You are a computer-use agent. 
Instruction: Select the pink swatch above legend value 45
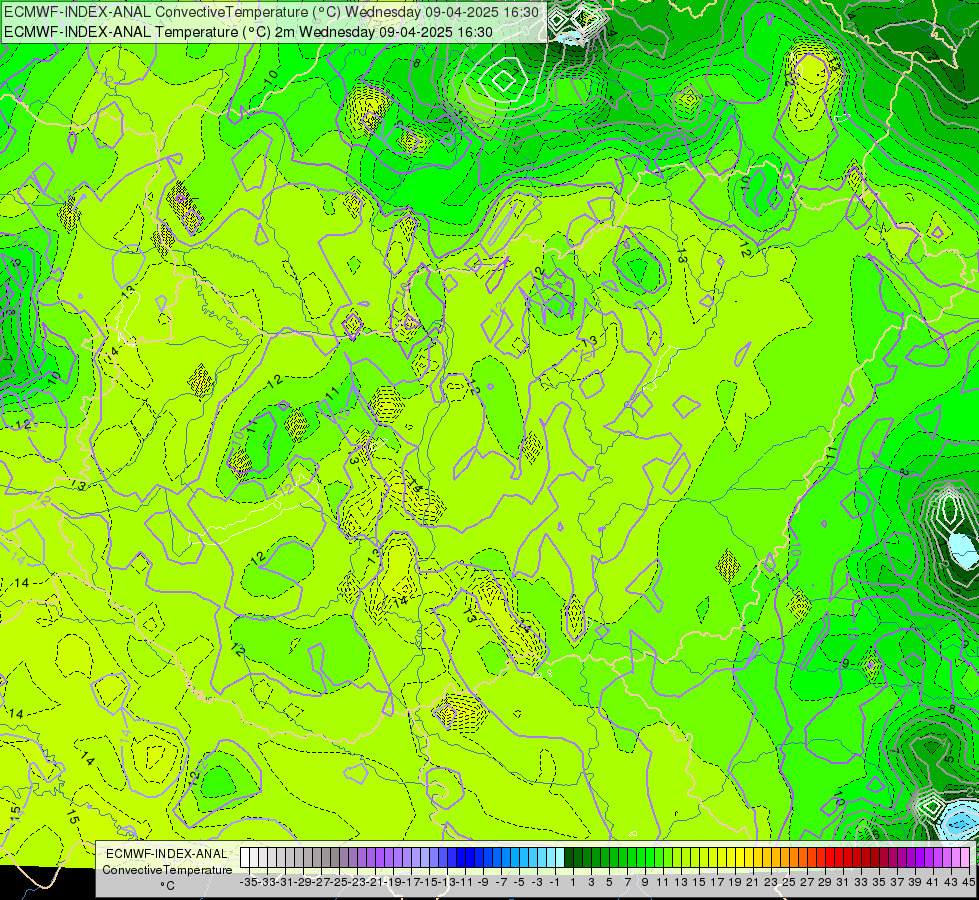(x=965, y=858)
